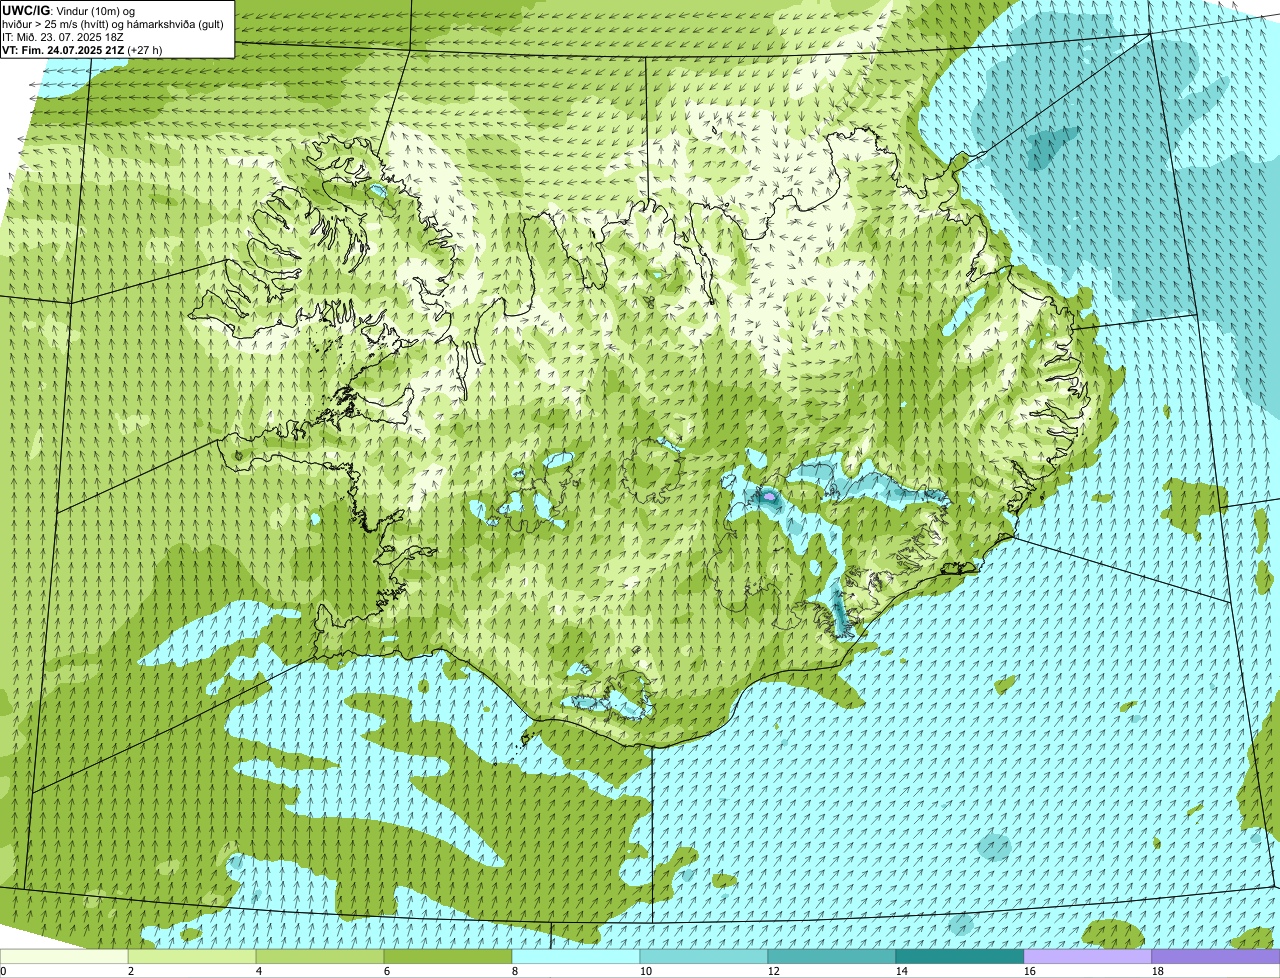Click the legend scale label "16"
Screen dimensions: 1280x978
tap(1030, 971)
